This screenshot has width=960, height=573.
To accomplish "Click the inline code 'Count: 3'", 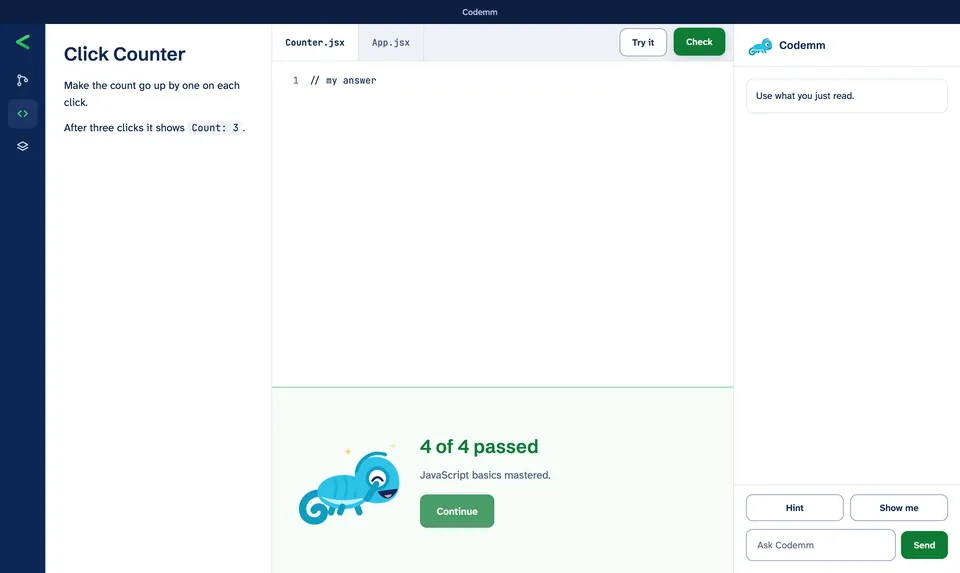I will click(215, 128).
